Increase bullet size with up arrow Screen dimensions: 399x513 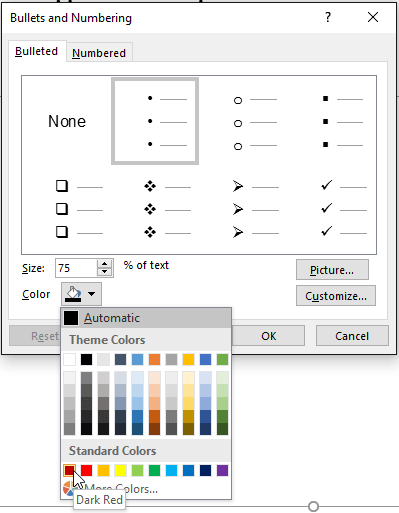[x=105, y=264]
